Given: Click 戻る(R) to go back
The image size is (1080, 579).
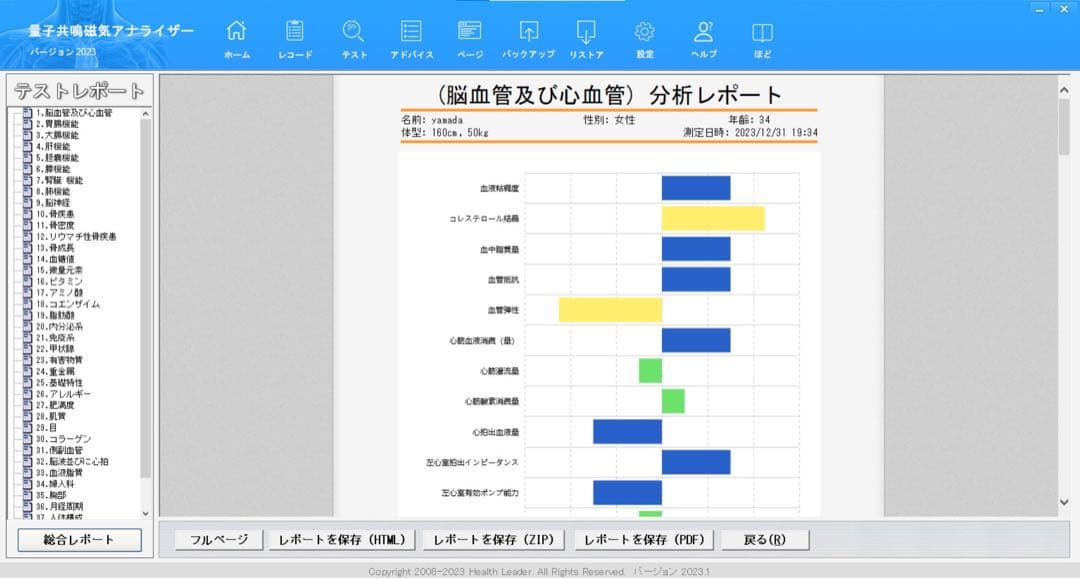Looking at the screenshot, I should click(765, 539).
